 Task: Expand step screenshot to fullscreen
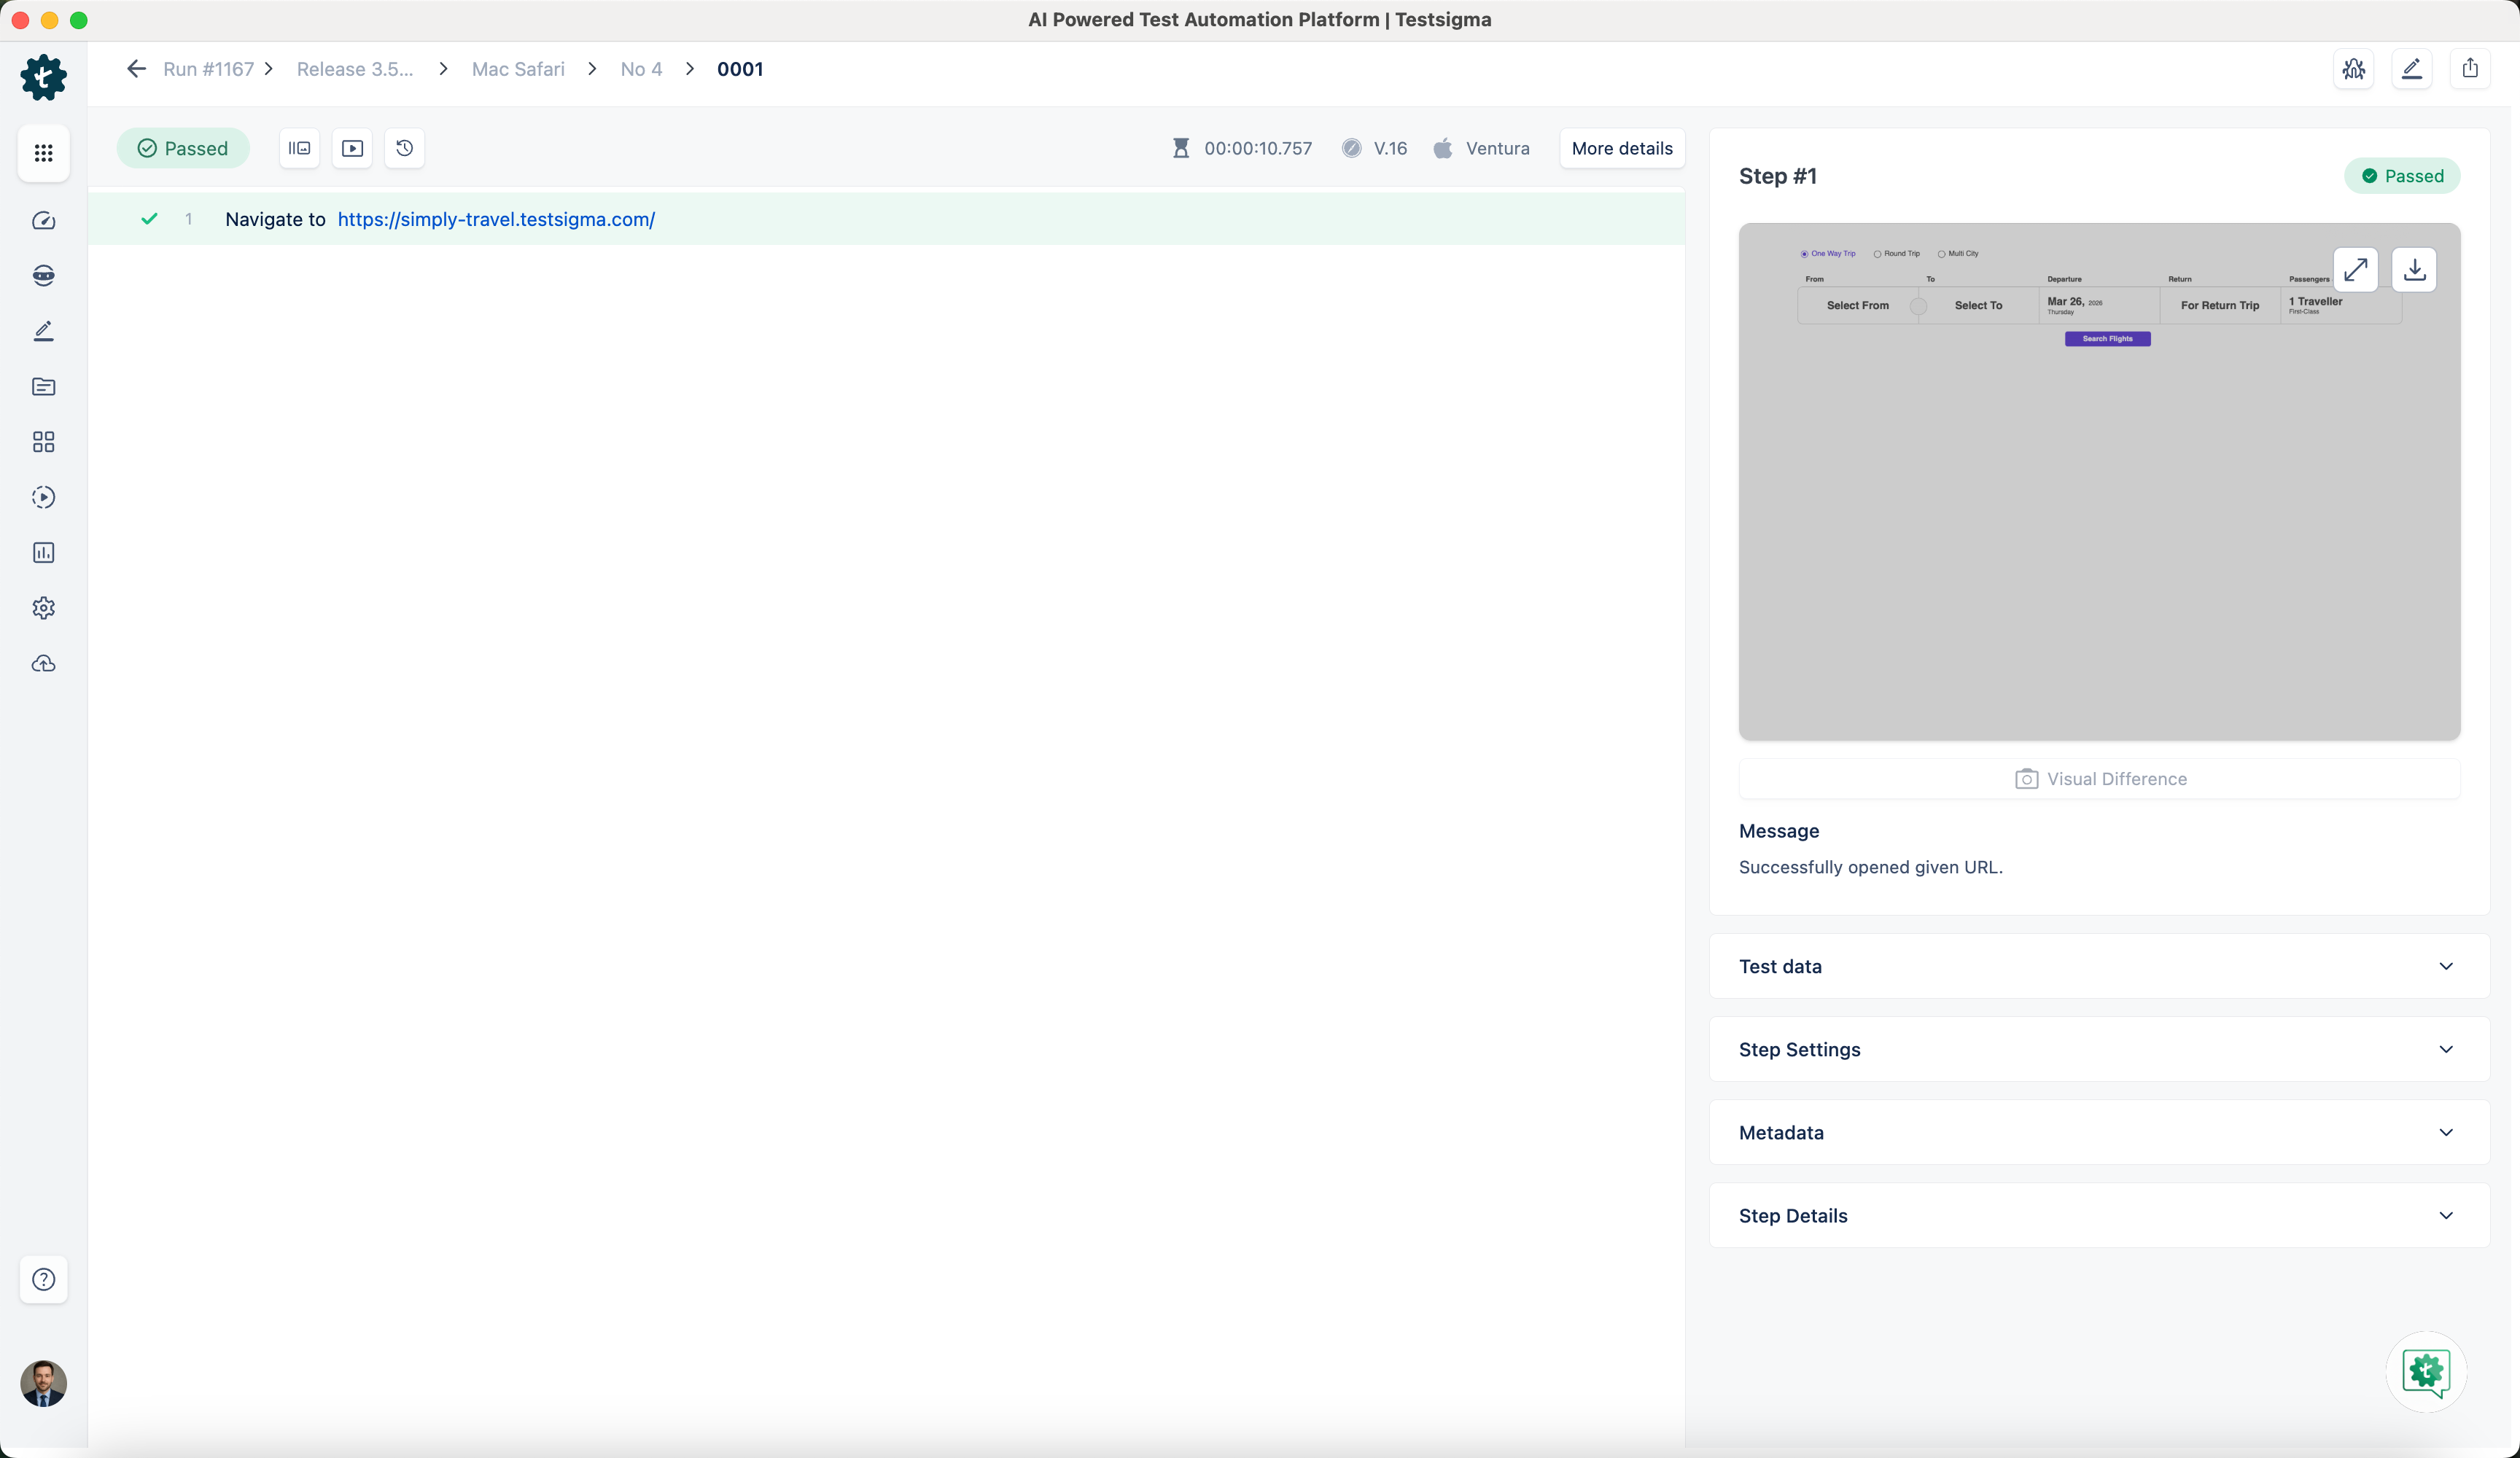2355,269
